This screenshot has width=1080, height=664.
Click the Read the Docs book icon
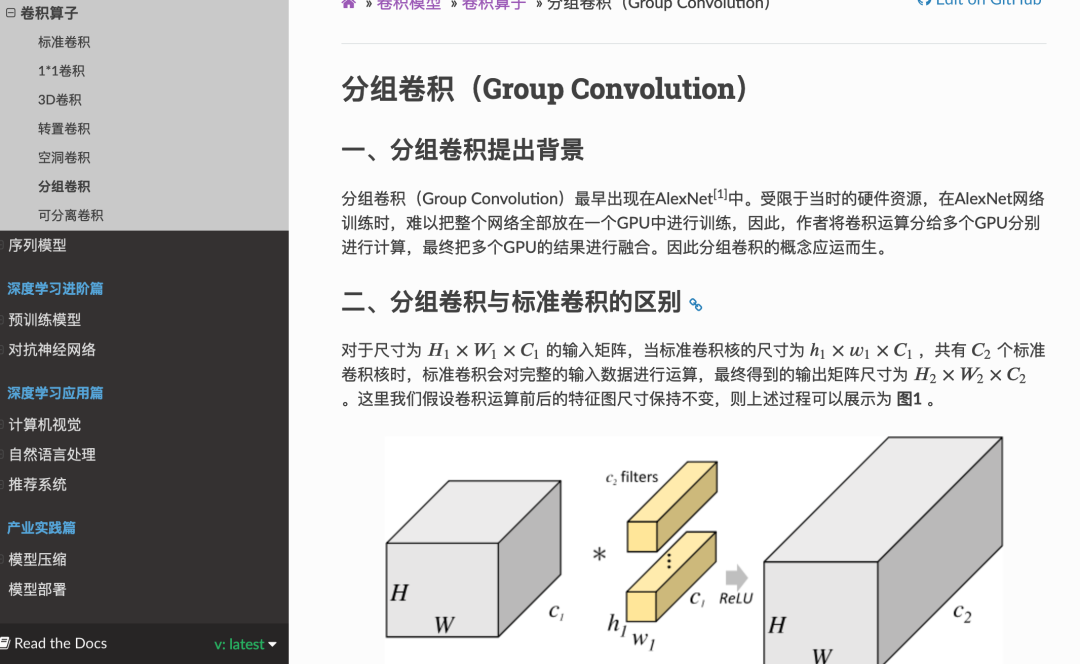pyautogui.click(x=5, y=643)
